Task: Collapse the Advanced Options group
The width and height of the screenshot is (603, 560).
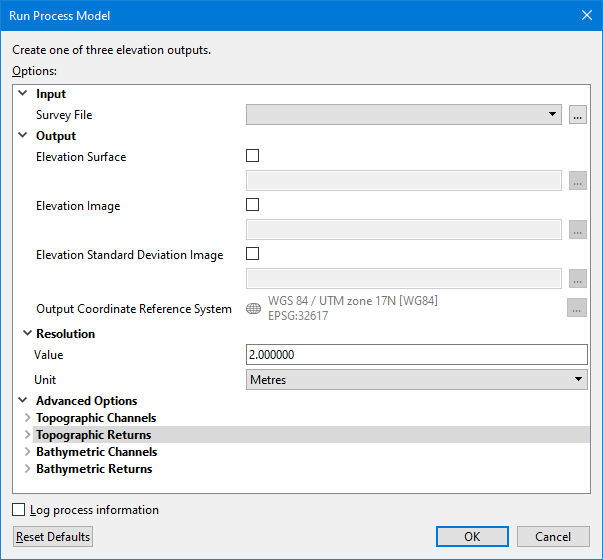Action: pos(23,401)
